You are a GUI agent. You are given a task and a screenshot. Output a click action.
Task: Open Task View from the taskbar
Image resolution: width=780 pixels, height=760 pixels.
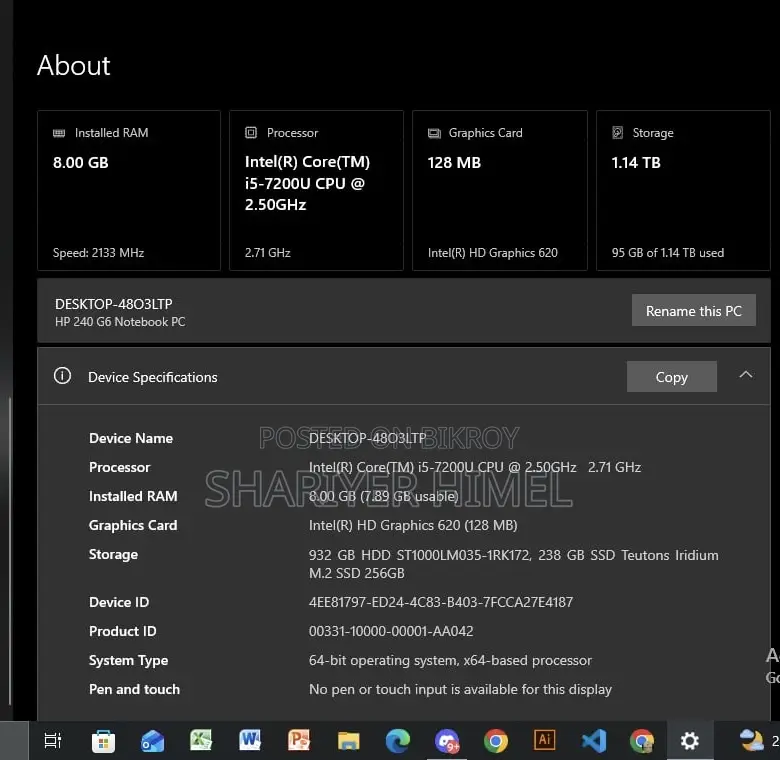tap(53, 741)
